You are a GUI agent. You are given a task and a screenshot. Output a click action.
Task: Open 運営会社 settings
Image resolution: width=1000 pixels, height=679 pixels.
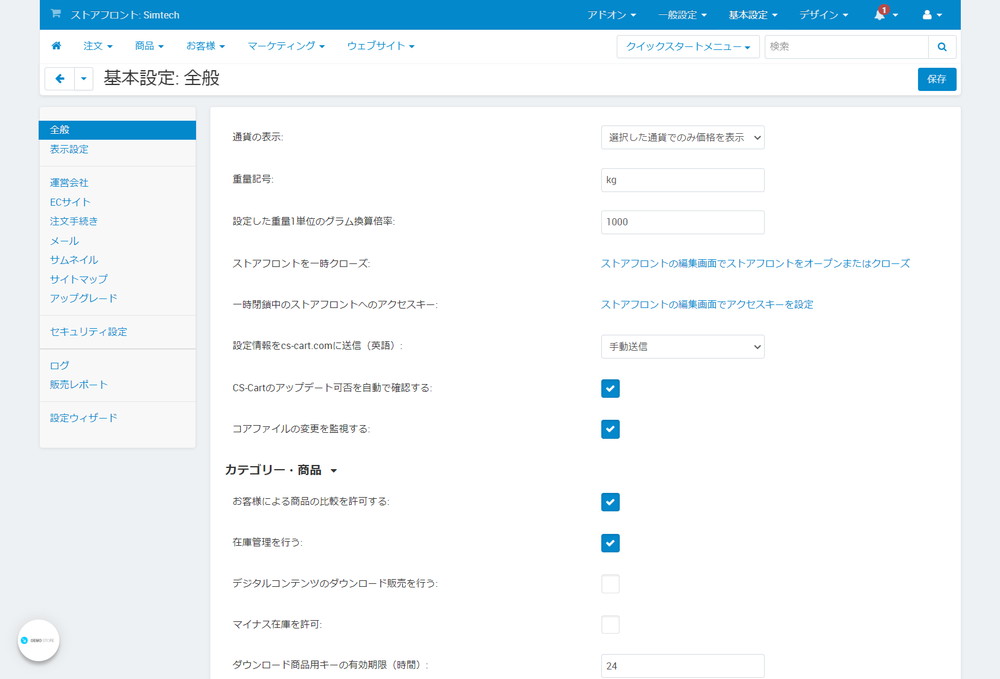click(69, 182)
